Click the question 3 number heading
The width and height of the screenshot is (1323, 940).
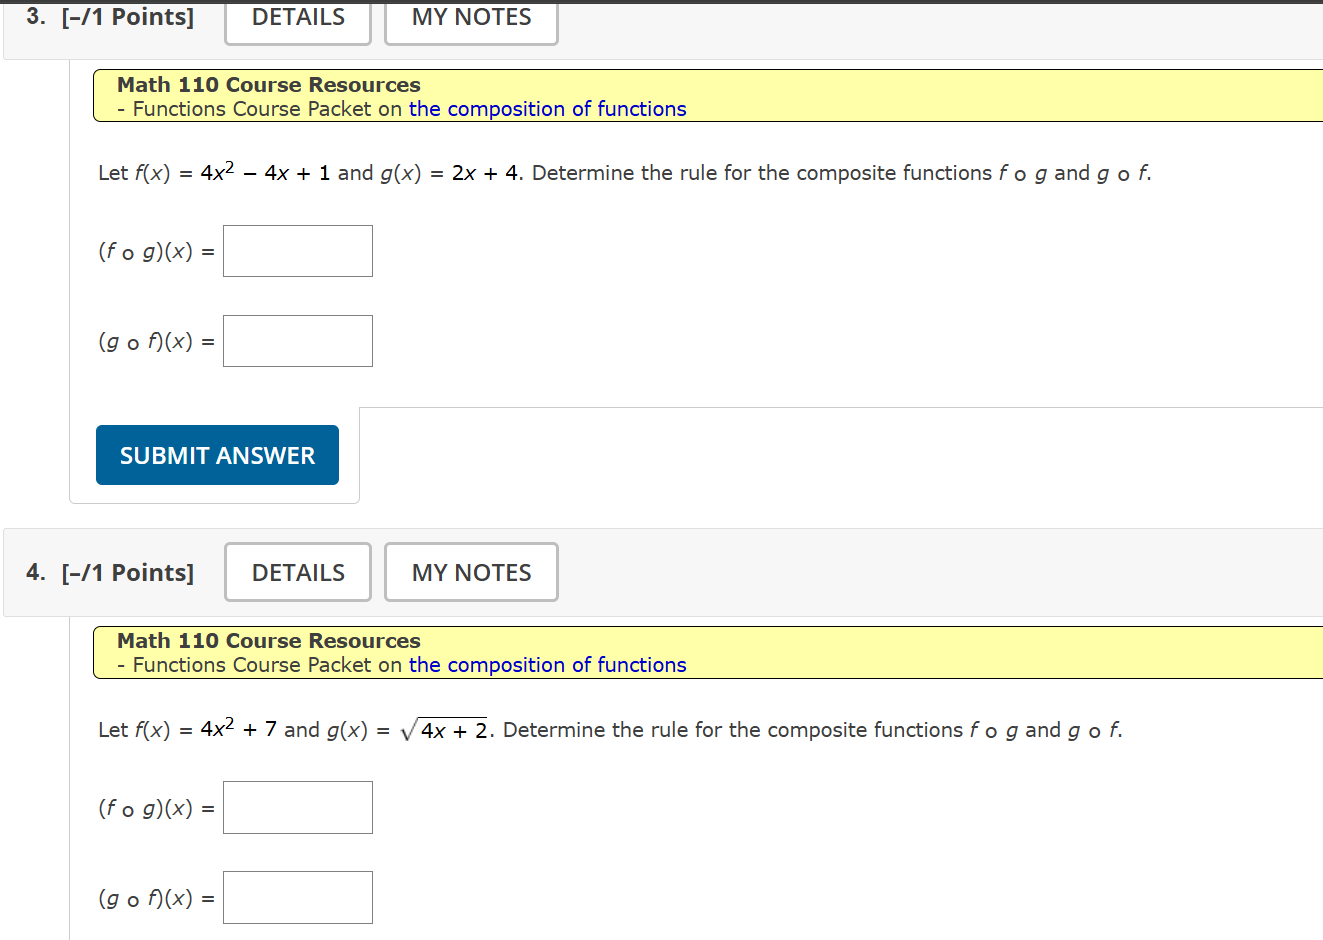pyautogui.click(x=33, y=16)
